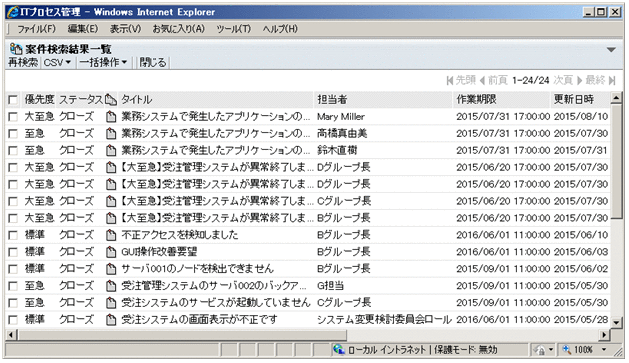Click the vertical scrollbar up arrow
The height and width of the screenshot is (363, 629).
point(616,97)
